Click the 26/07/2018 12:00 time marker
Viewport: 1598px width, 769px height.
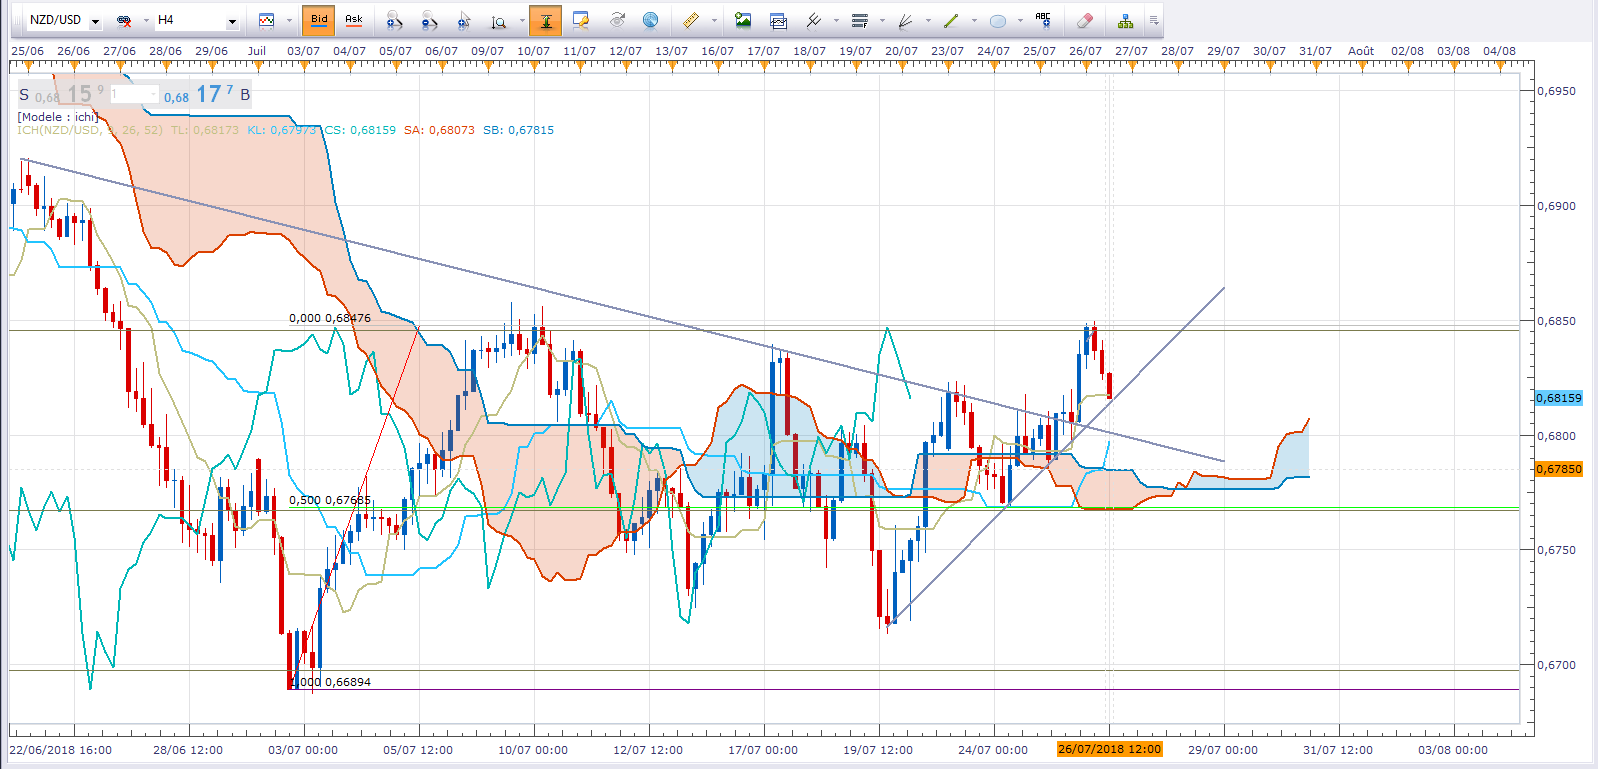[x=1110, y=749]
